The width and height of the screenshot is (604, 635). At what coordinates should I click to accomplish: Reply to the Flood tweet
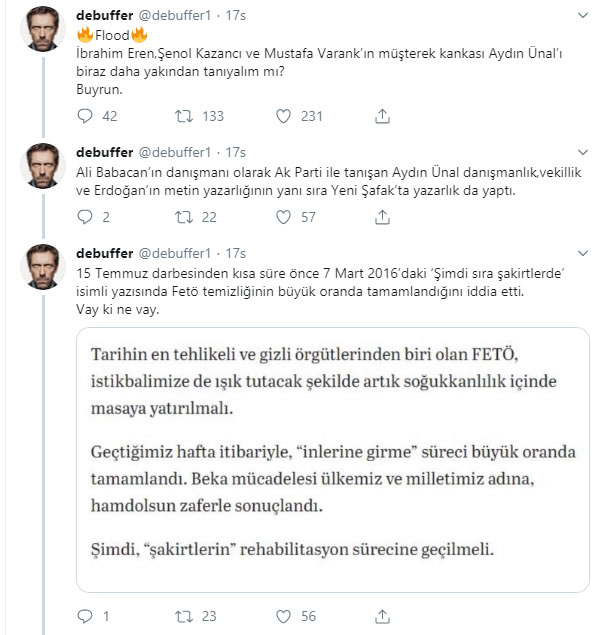[86, 116]
